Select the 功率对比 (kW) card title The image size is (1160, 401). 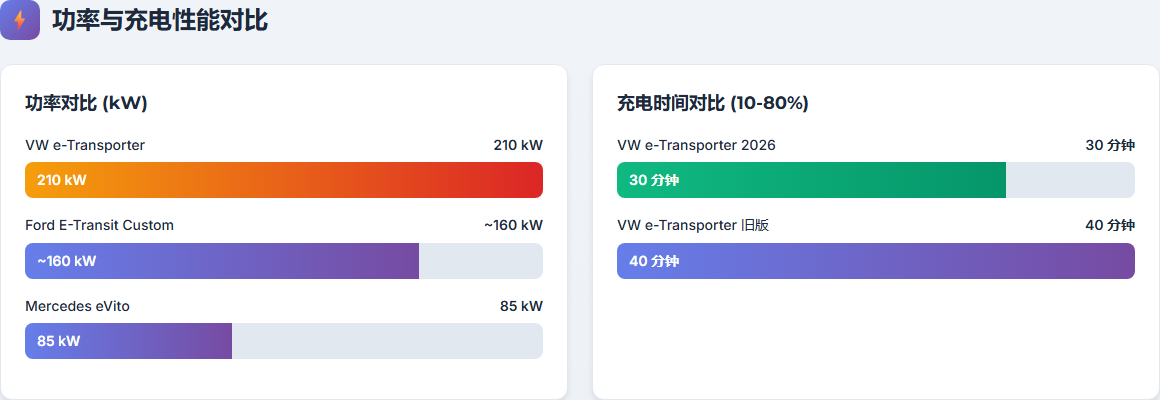coord(87,103)
